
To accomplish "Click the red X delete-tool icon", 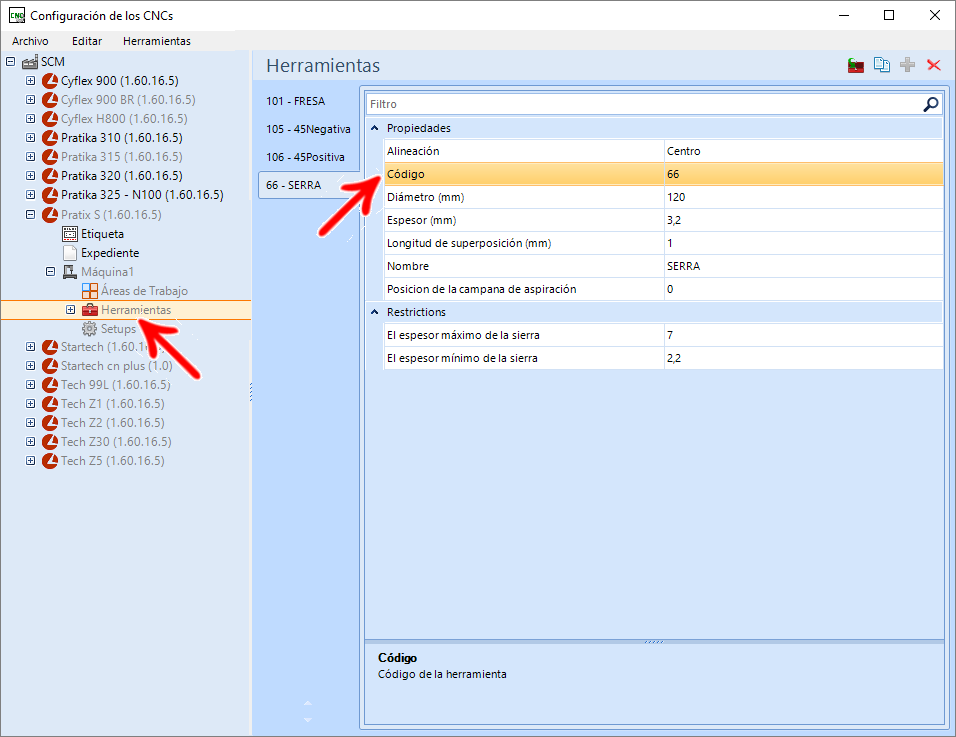I will pos(933,65).
